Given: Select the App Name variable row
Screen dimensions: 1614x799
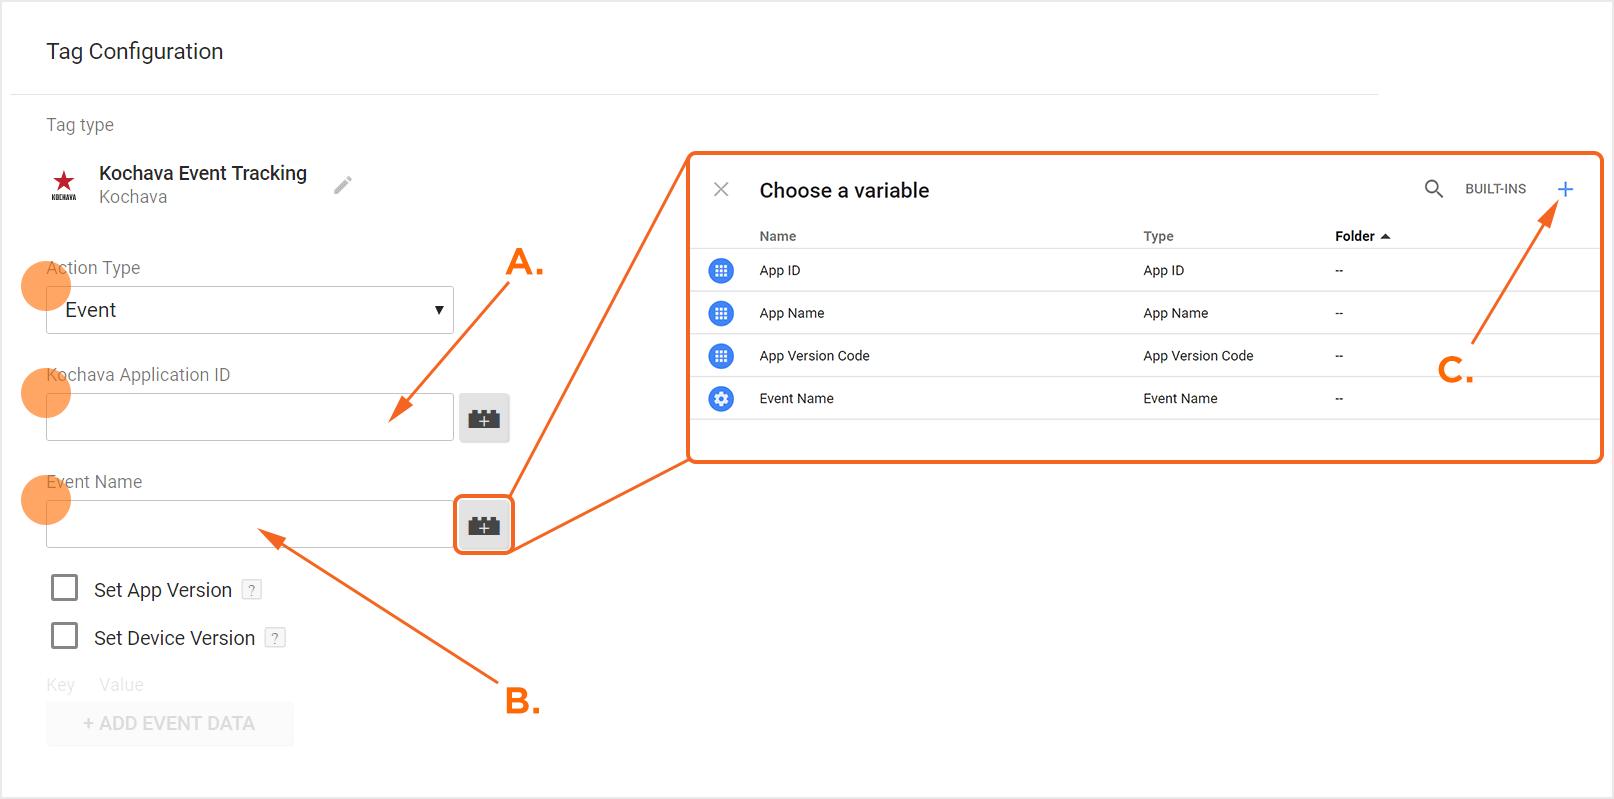Looking at the screenshot, I should (792, 314).
